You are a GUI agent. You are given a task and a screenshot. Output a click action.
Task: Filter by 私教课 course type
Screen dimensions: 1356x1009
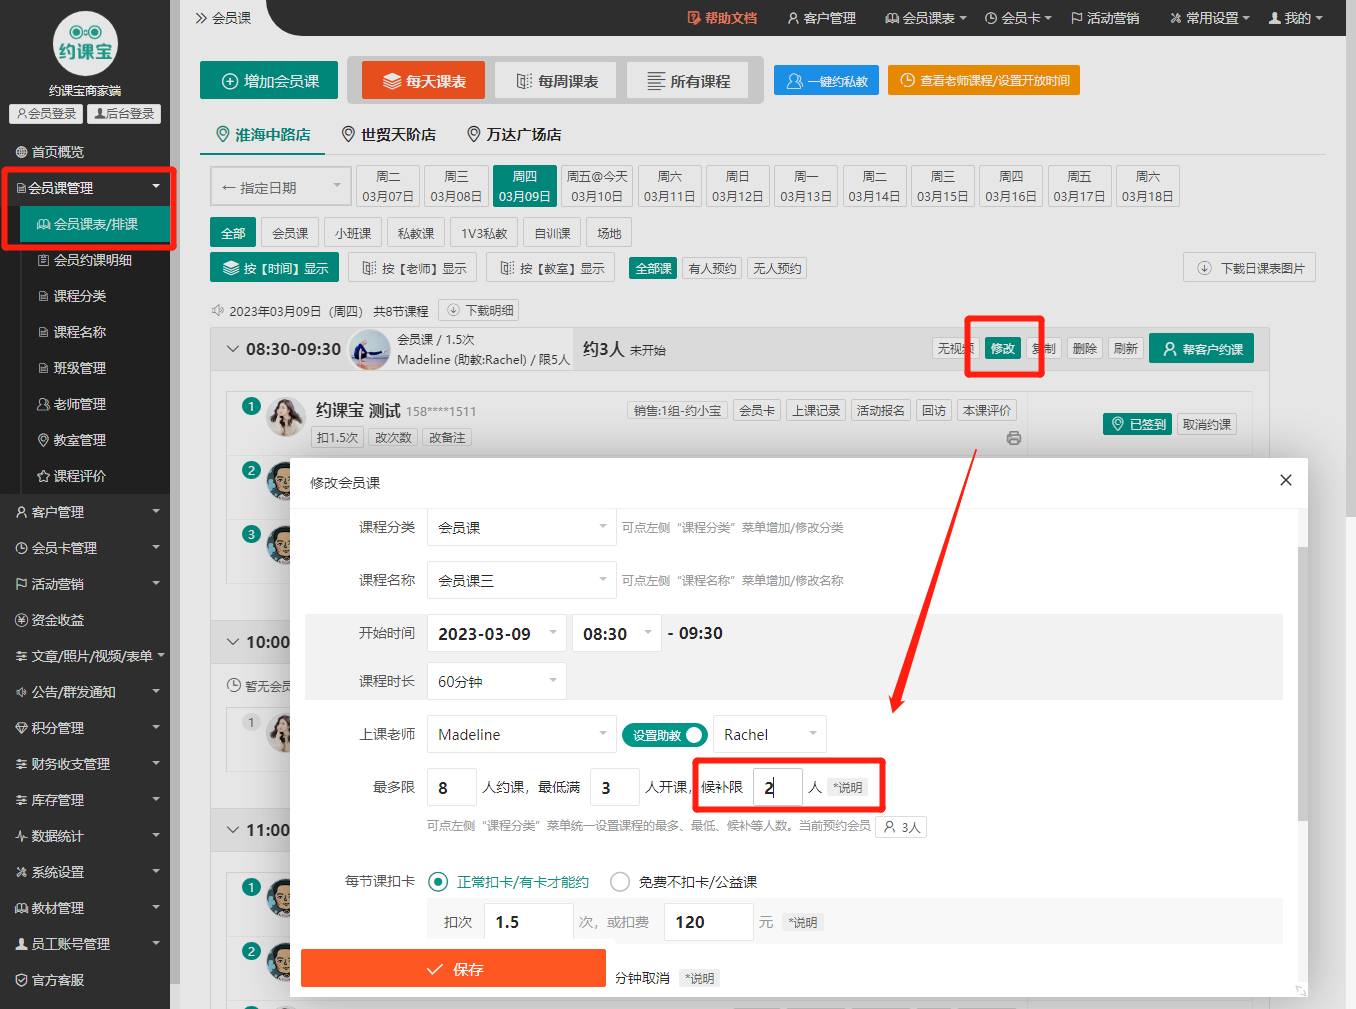pyautogui.click(x=416, y=233)
